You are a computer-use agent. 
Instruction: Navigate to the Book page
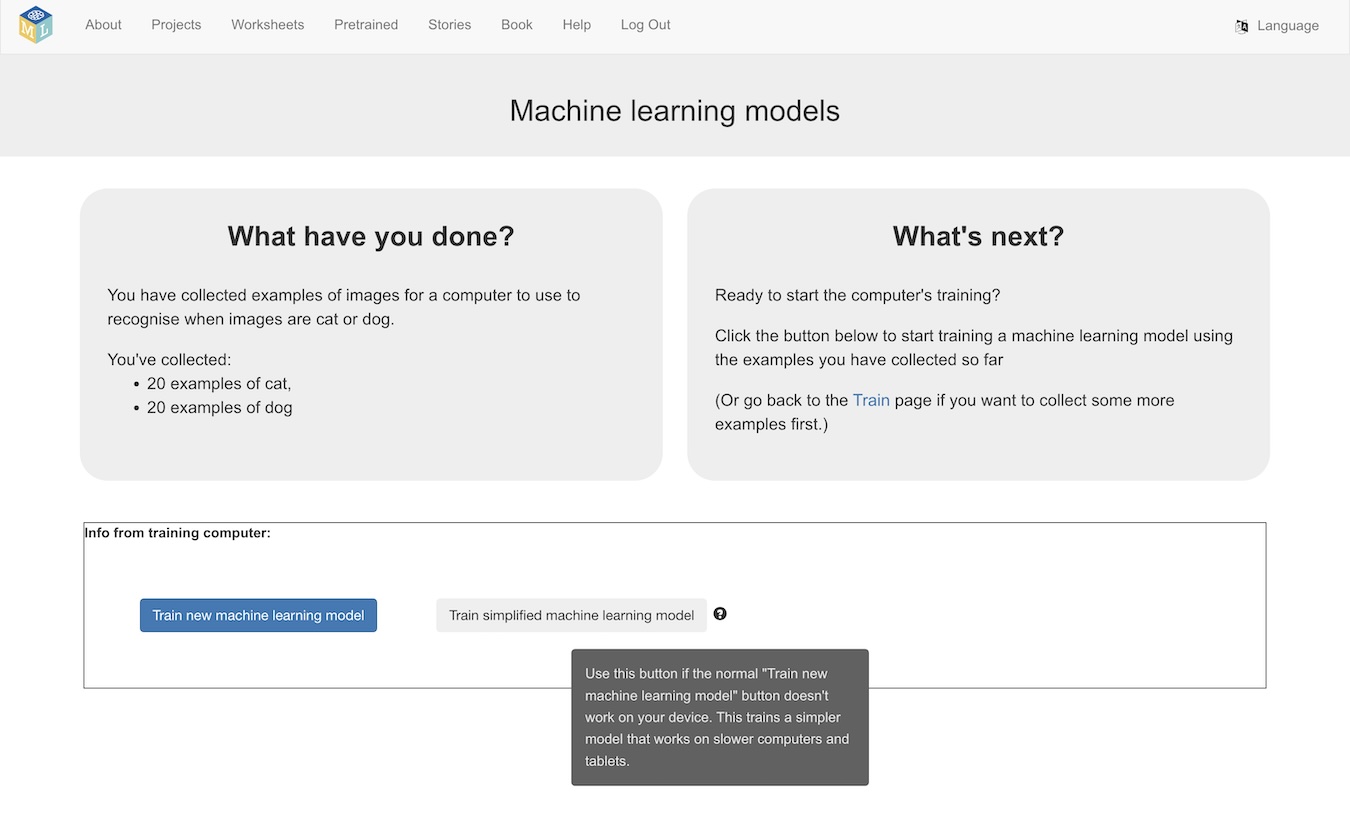[x=516, y=25]
